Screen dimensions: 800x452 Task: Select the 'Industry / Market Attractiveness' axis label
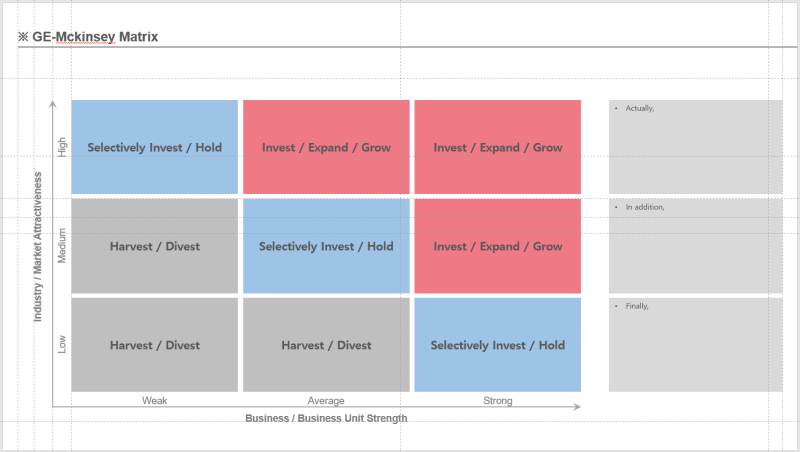pyautogui.click(x=38, y=247)
